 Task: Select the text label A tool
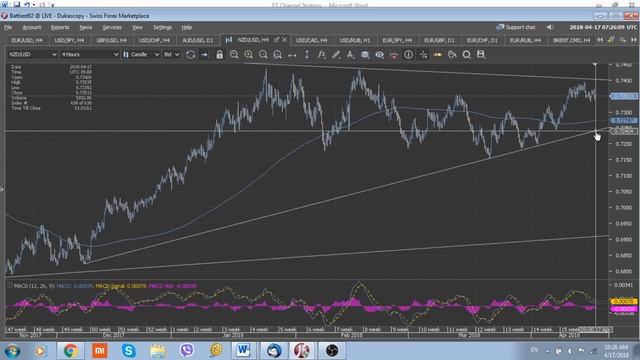350,54
